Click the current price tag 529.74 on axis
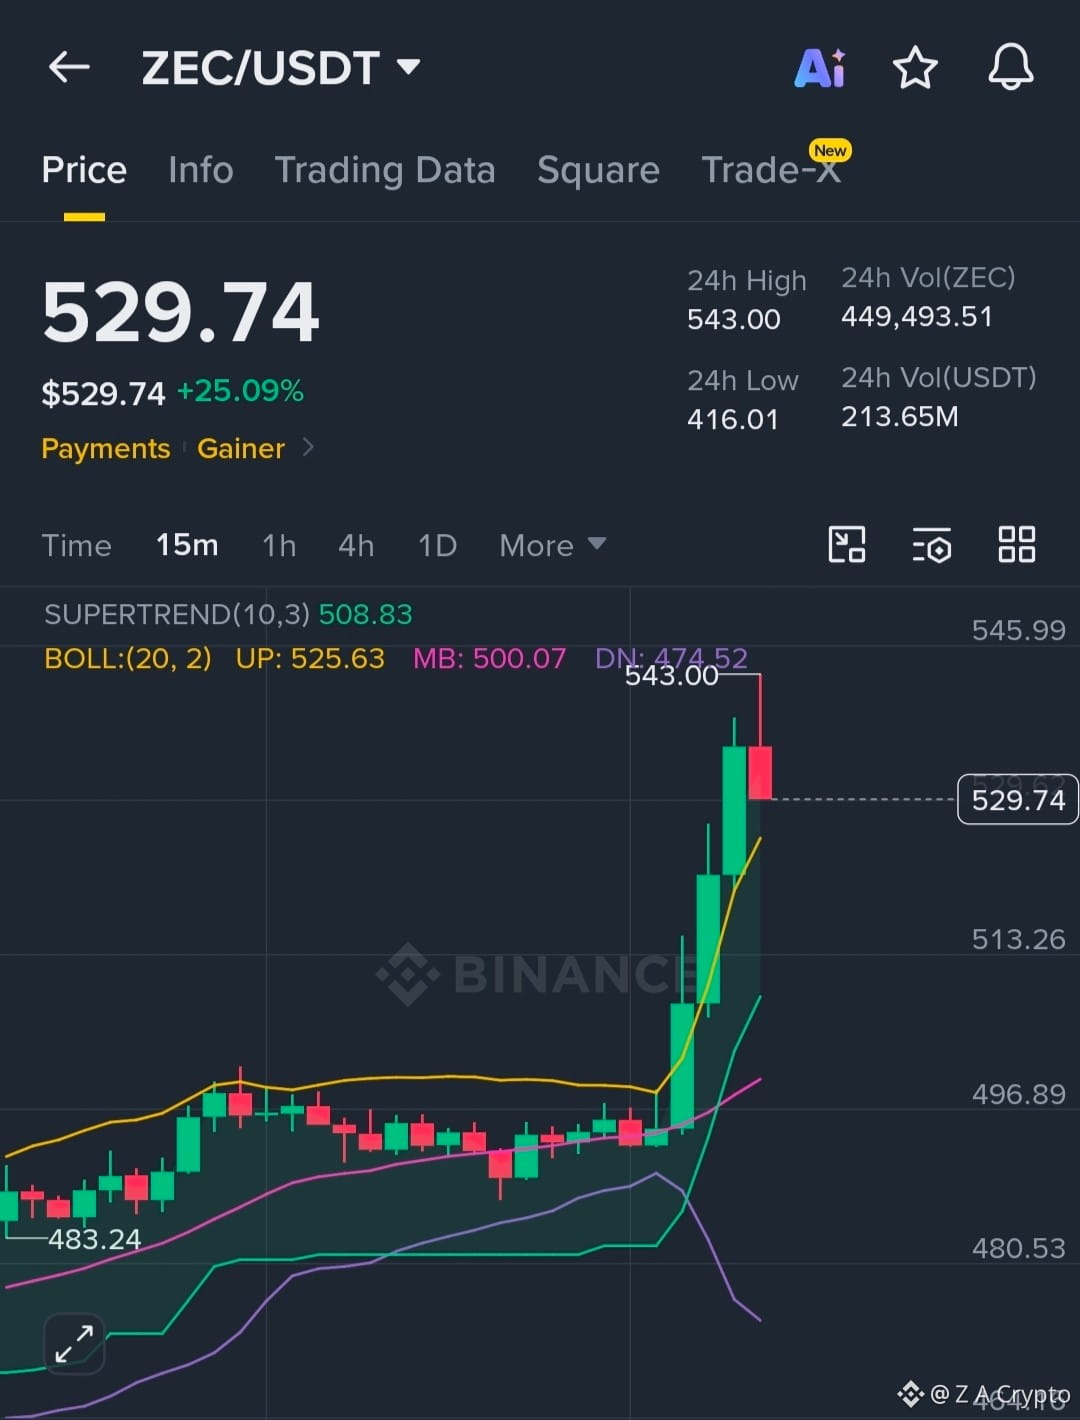 (x=1017, y=799)
